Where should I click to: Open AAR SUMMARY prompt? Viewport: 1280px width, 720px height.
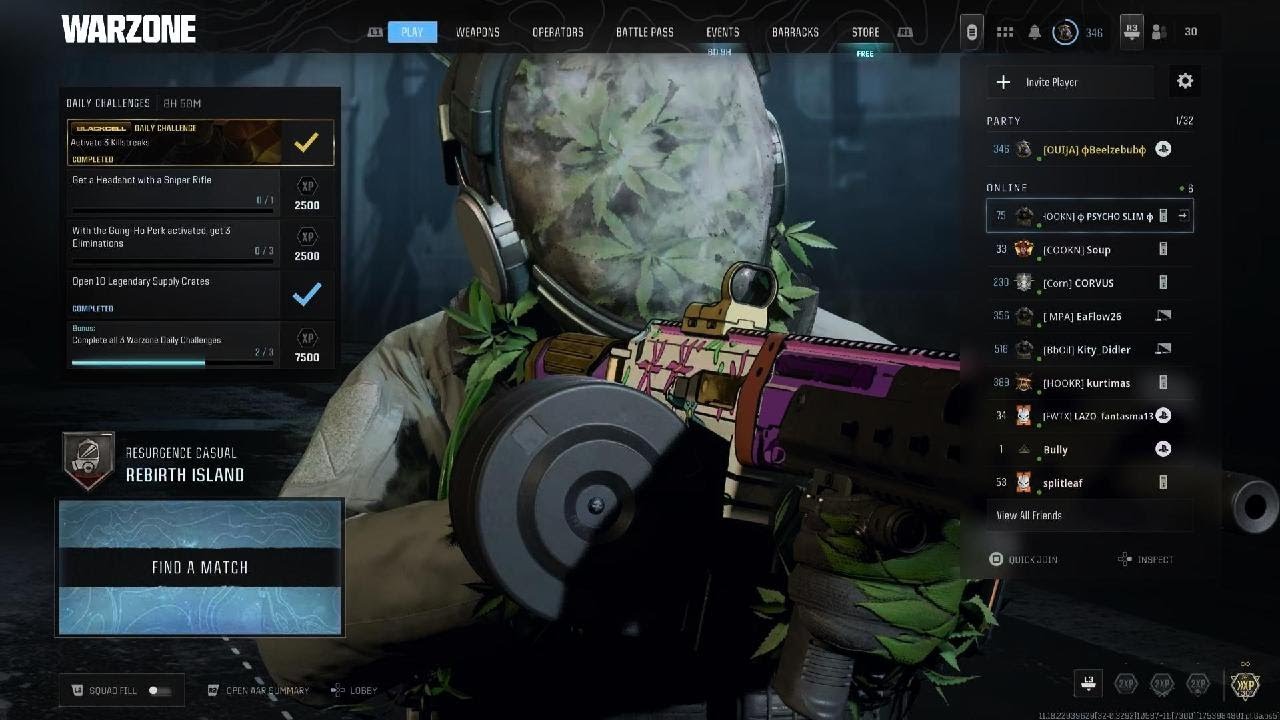(x=259, y=691)
